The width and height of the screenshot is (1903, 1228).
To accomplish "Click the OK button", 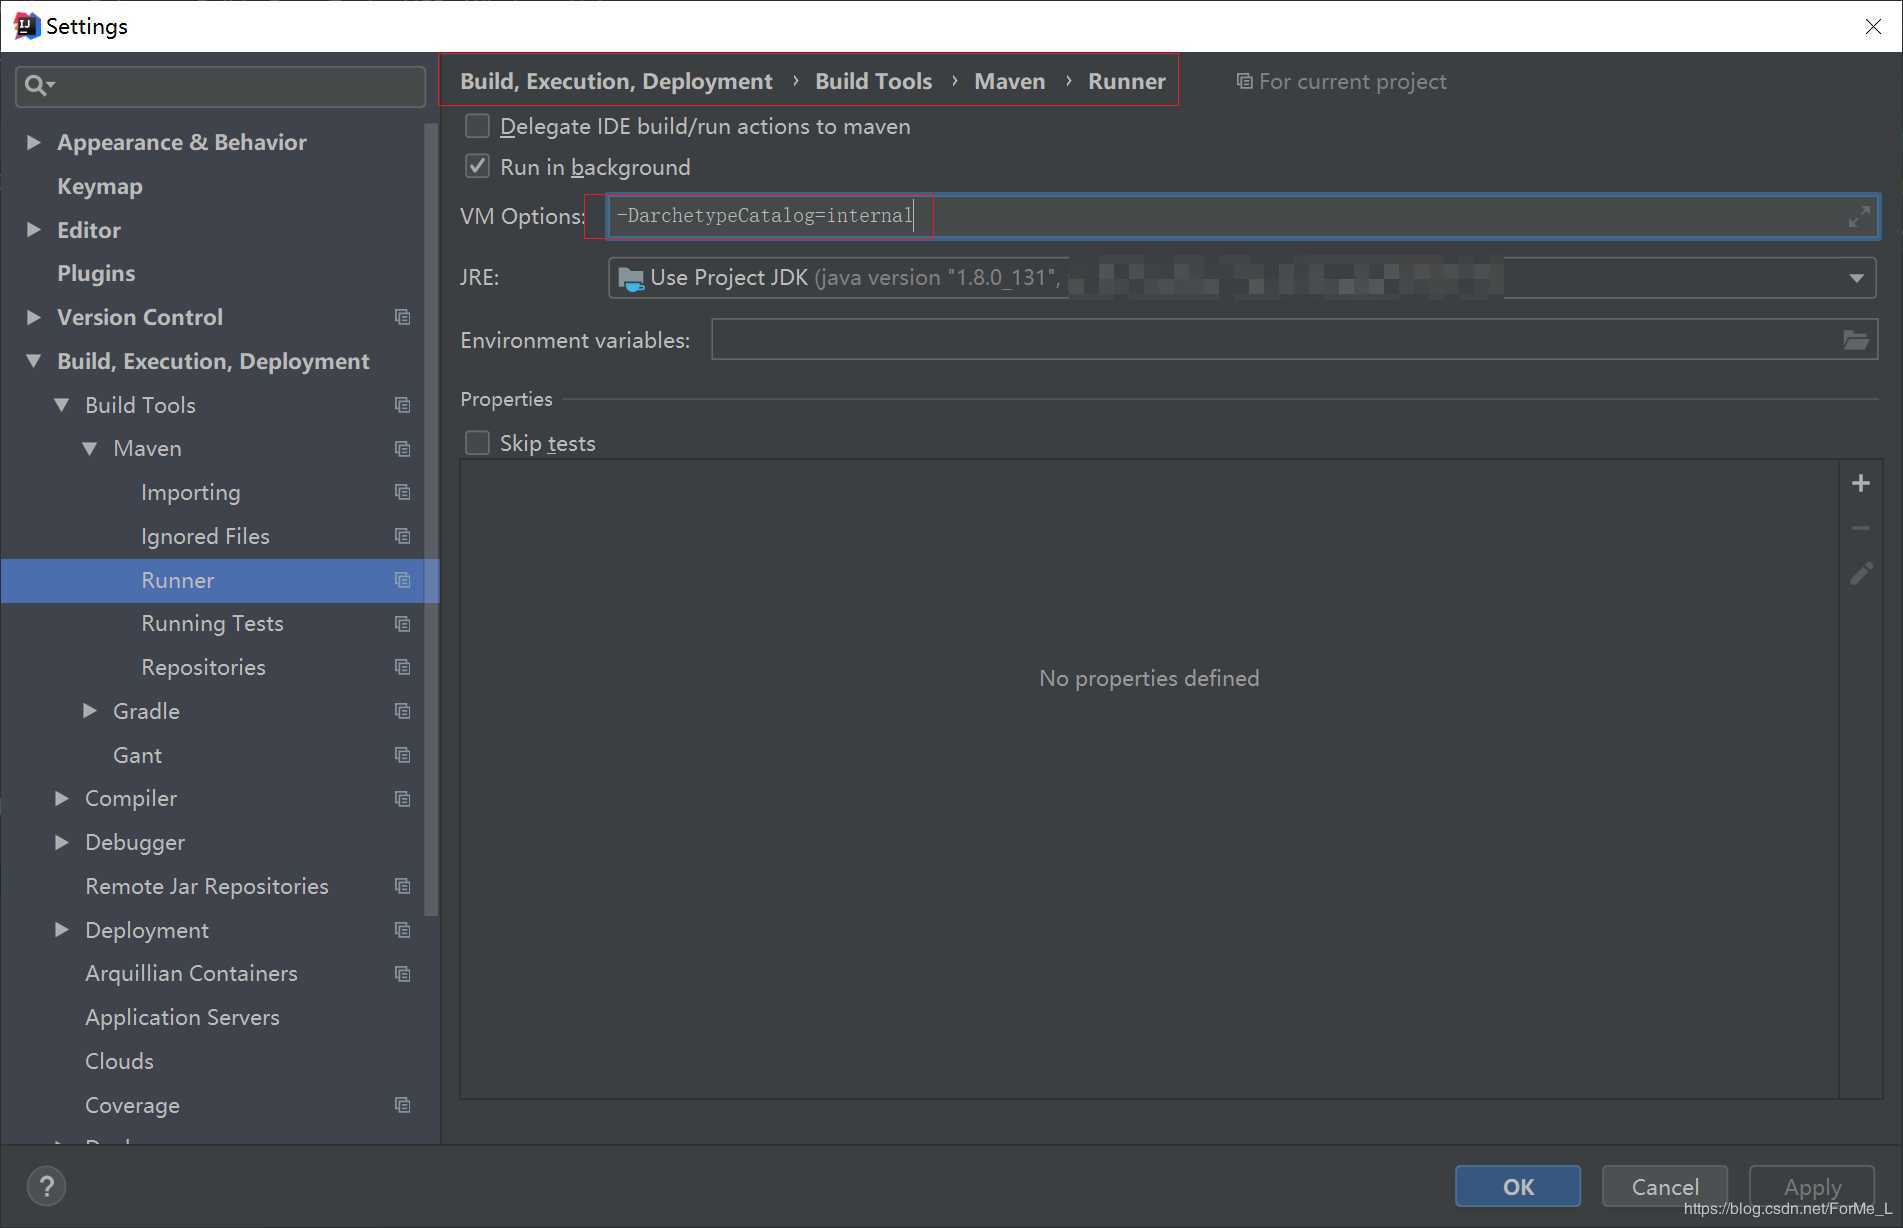I will tap(1517, 1187).
